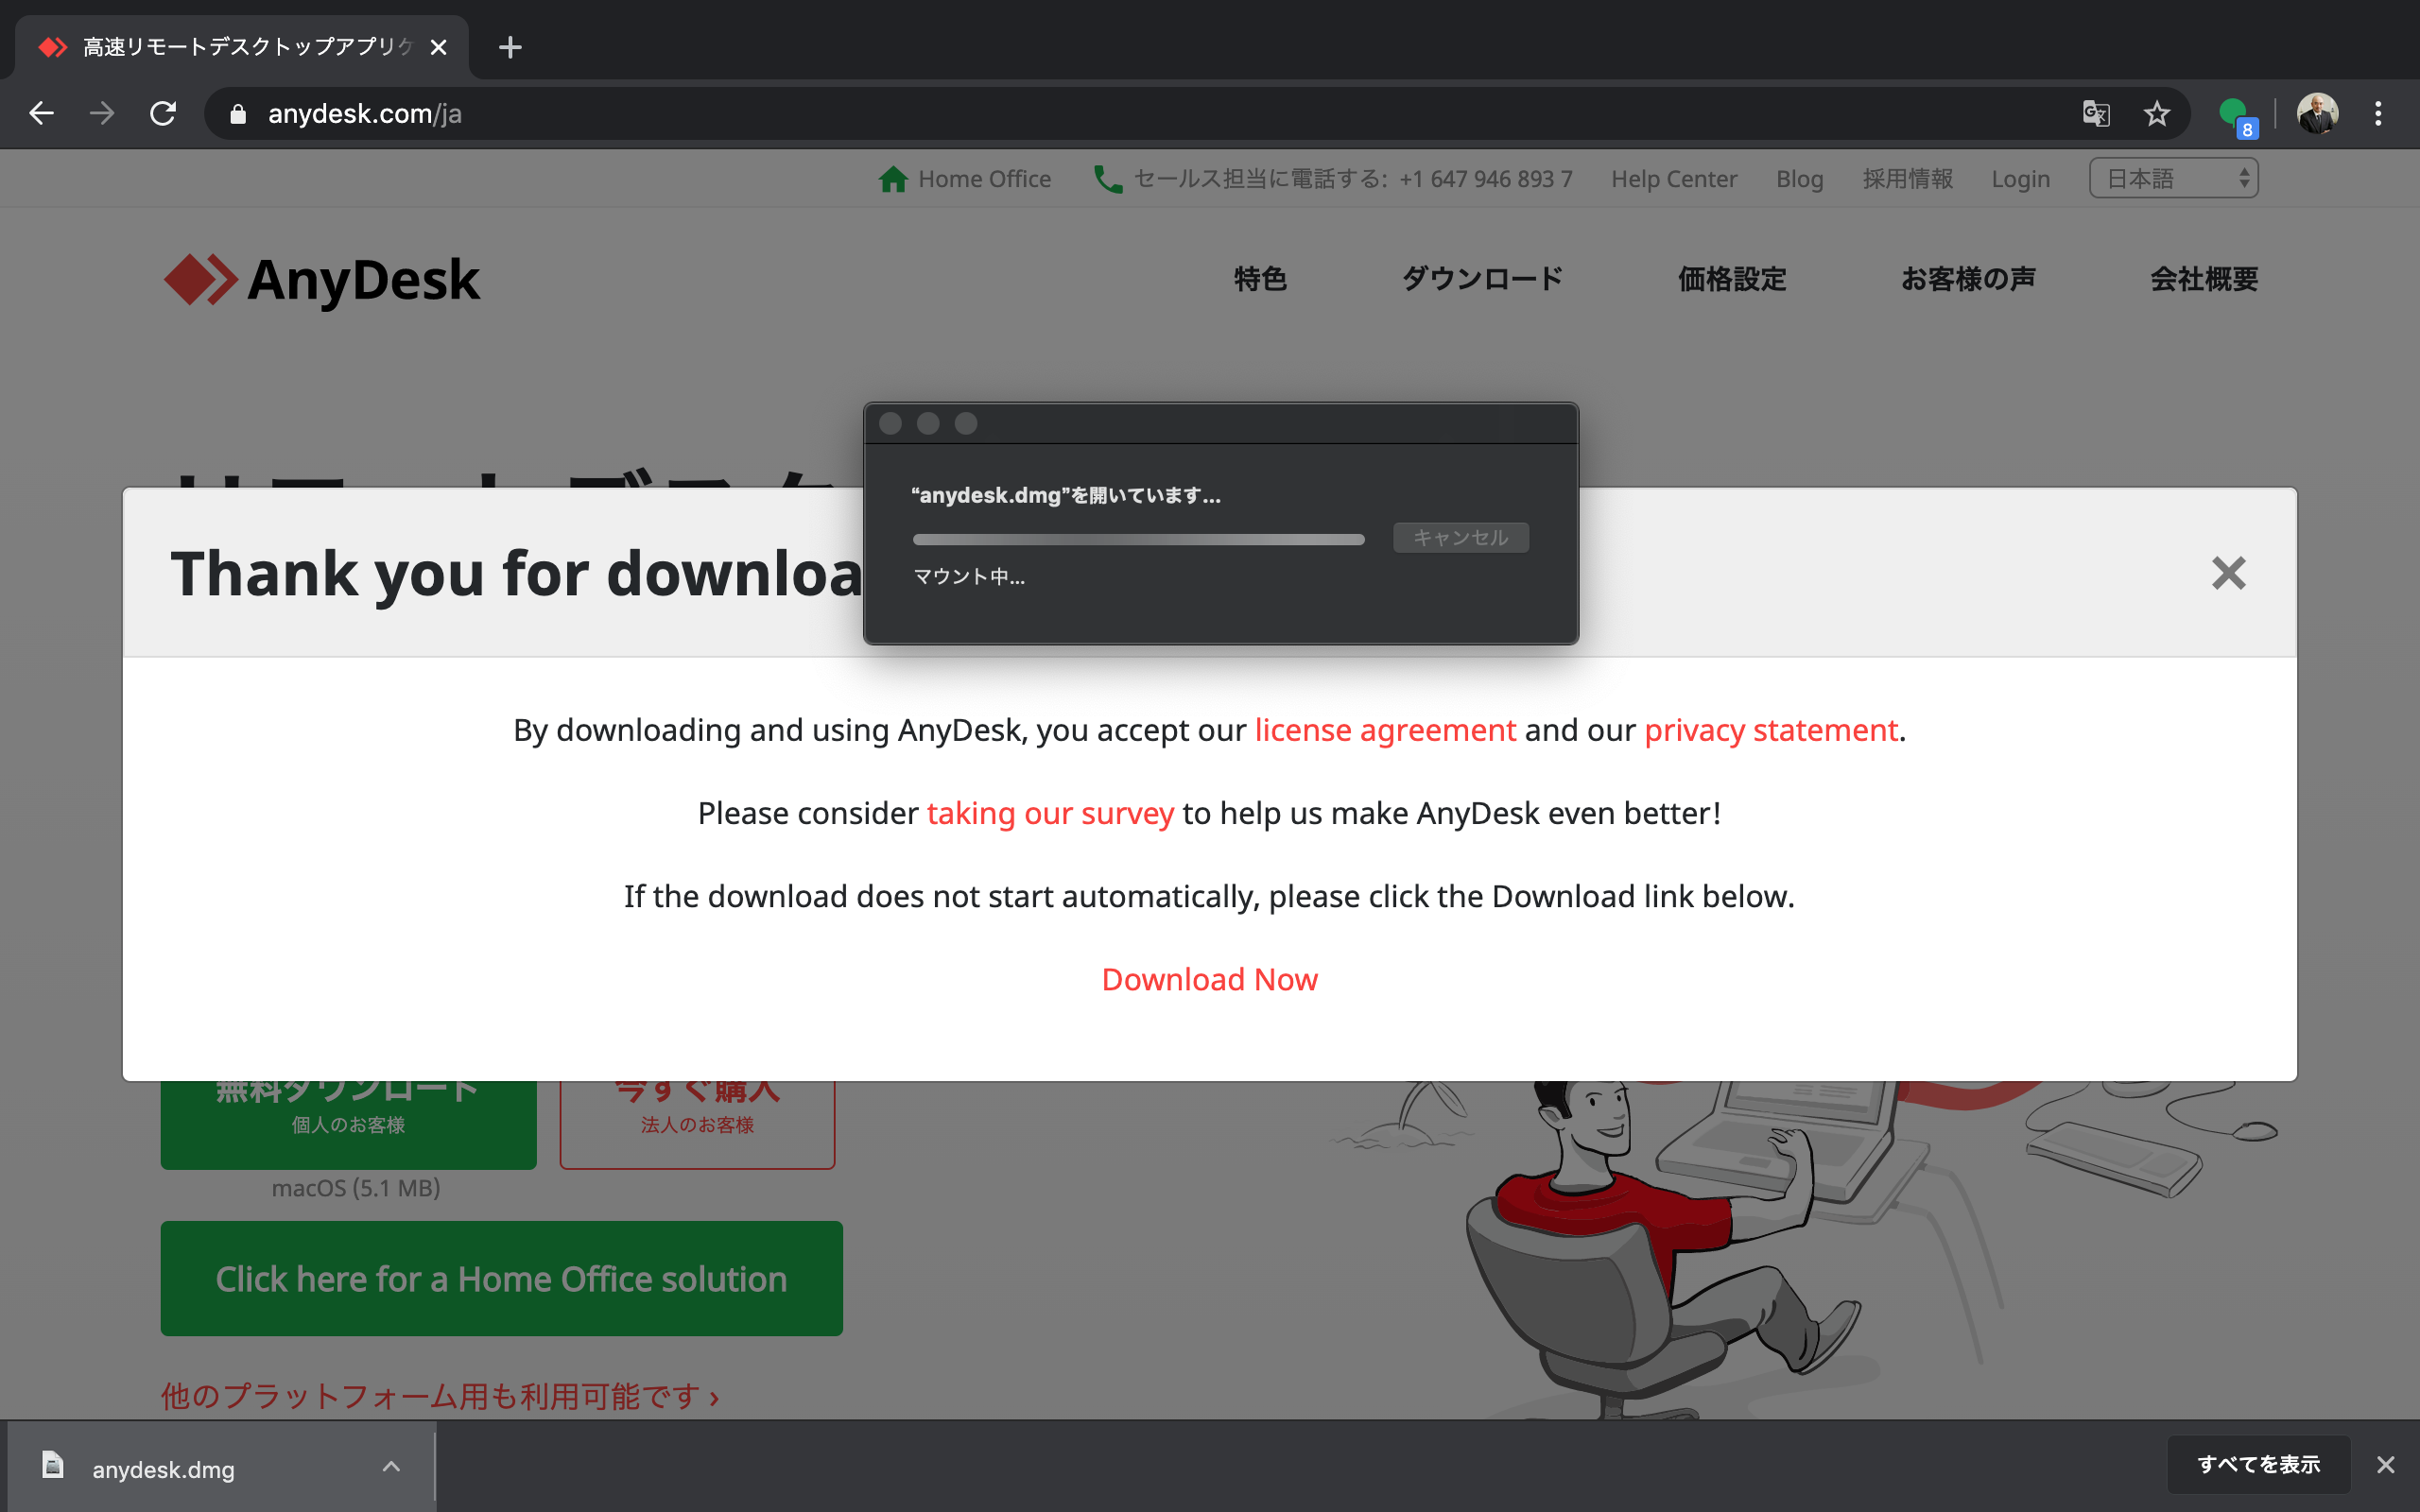Open the 採用情報 careers link

(x=1907, y=179)
